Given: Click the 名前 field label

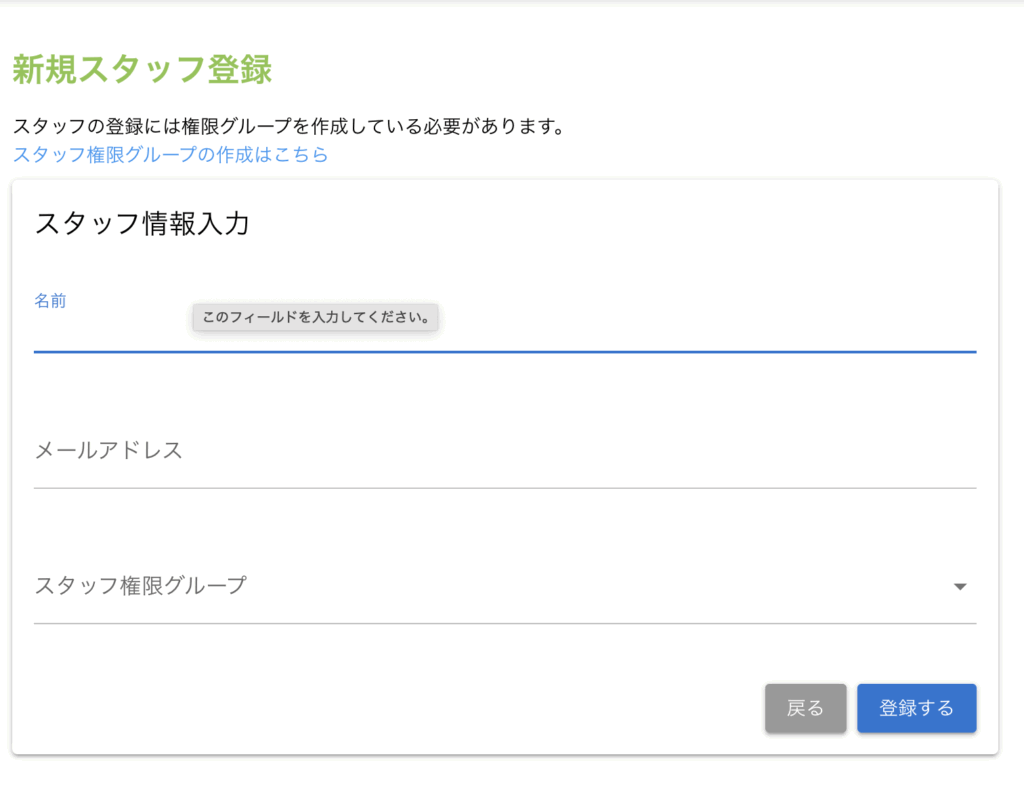Looking at the screenshot, I should click(50, 301).
